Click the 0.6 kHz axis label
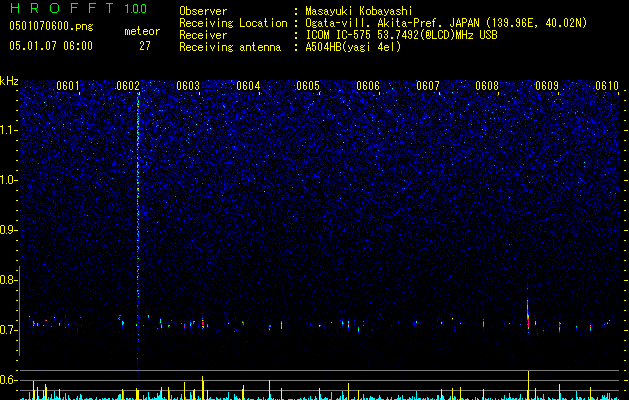This screenshot has width=629, height=400. 7,380
